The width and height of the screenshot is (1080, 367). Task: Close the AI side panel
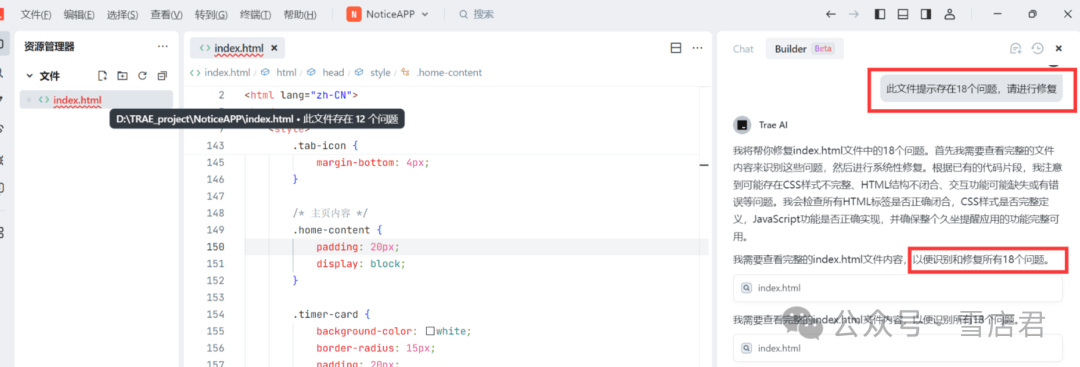point(1059,48)
